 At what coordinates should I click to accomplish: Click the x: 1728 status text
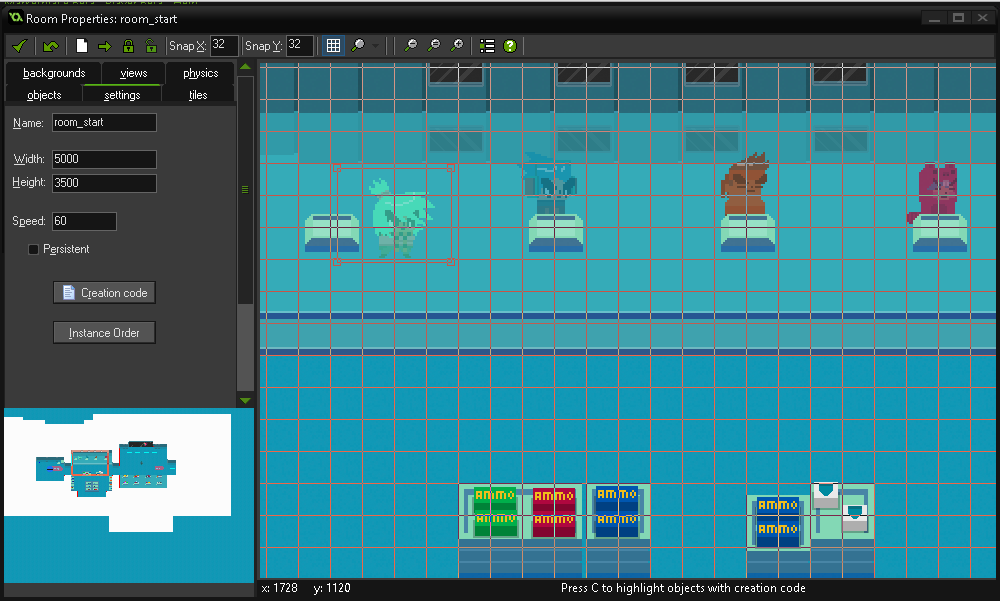point(279,588)
